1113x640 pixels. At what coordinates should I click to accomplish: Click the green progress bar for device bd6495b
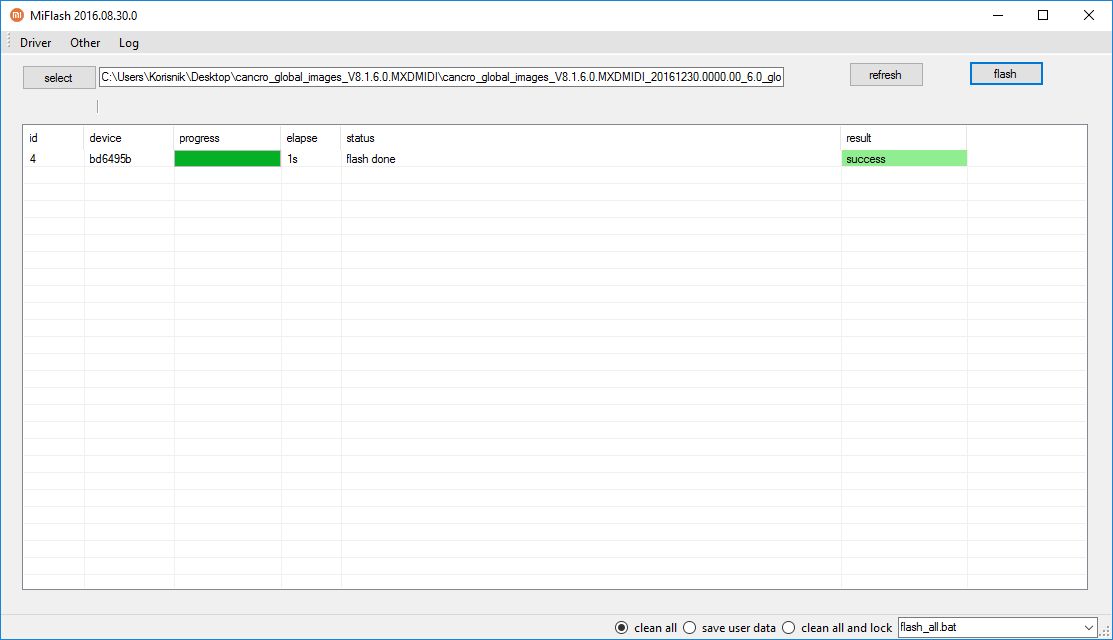(x=227, y=159)
